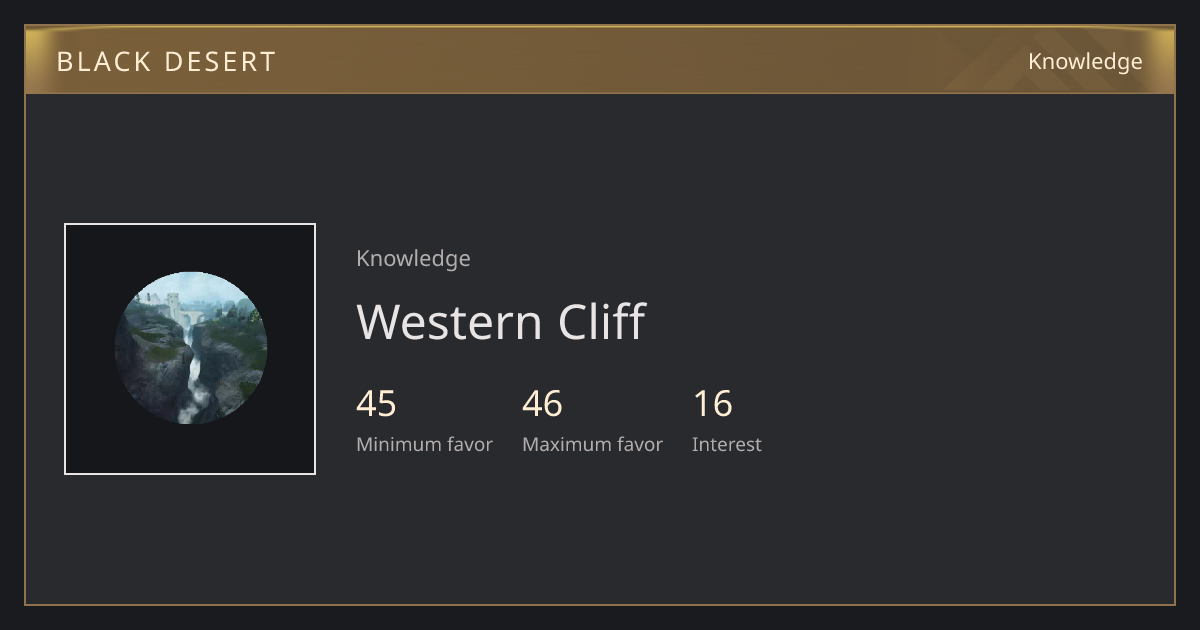
Task: Select the maximum favor value 46
Action: click(x=542, y=404)
